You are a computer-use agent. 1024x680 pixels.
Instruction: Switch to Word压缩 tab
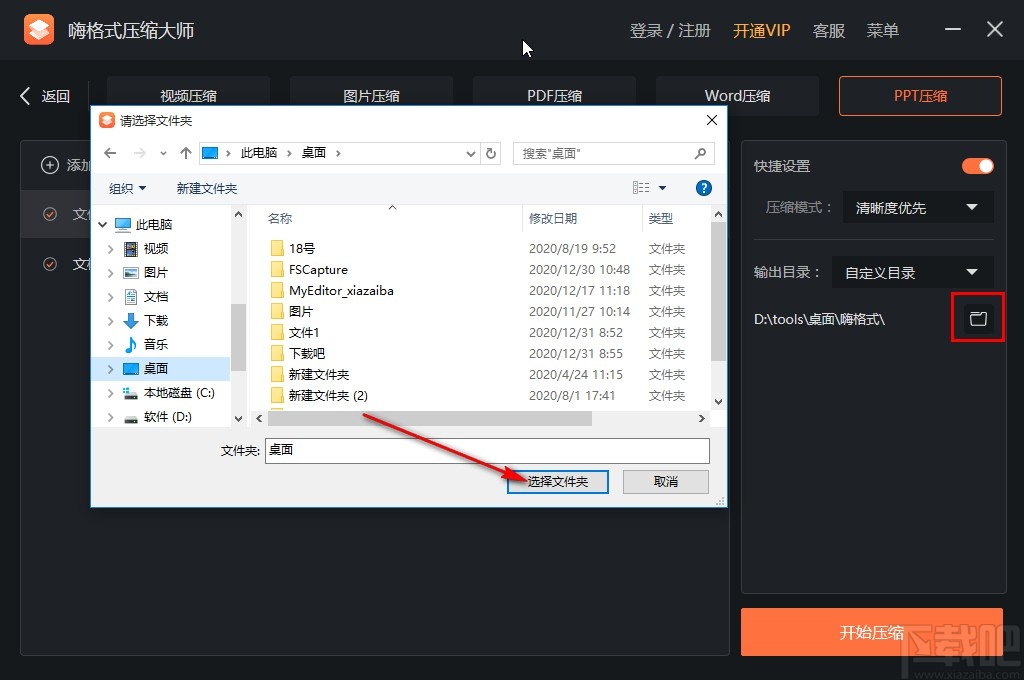point(737,95)
